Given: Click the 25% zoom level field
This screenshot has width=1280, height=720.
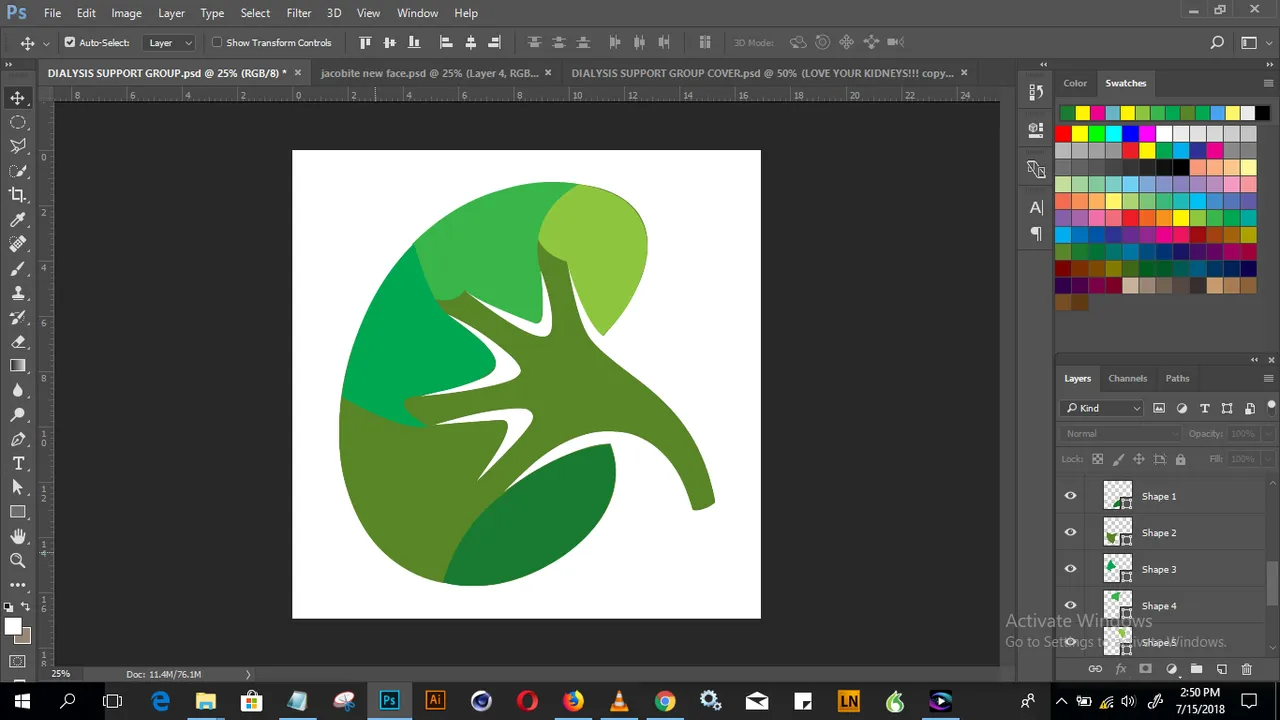Looking at the screenshot, I should (61, 674).
